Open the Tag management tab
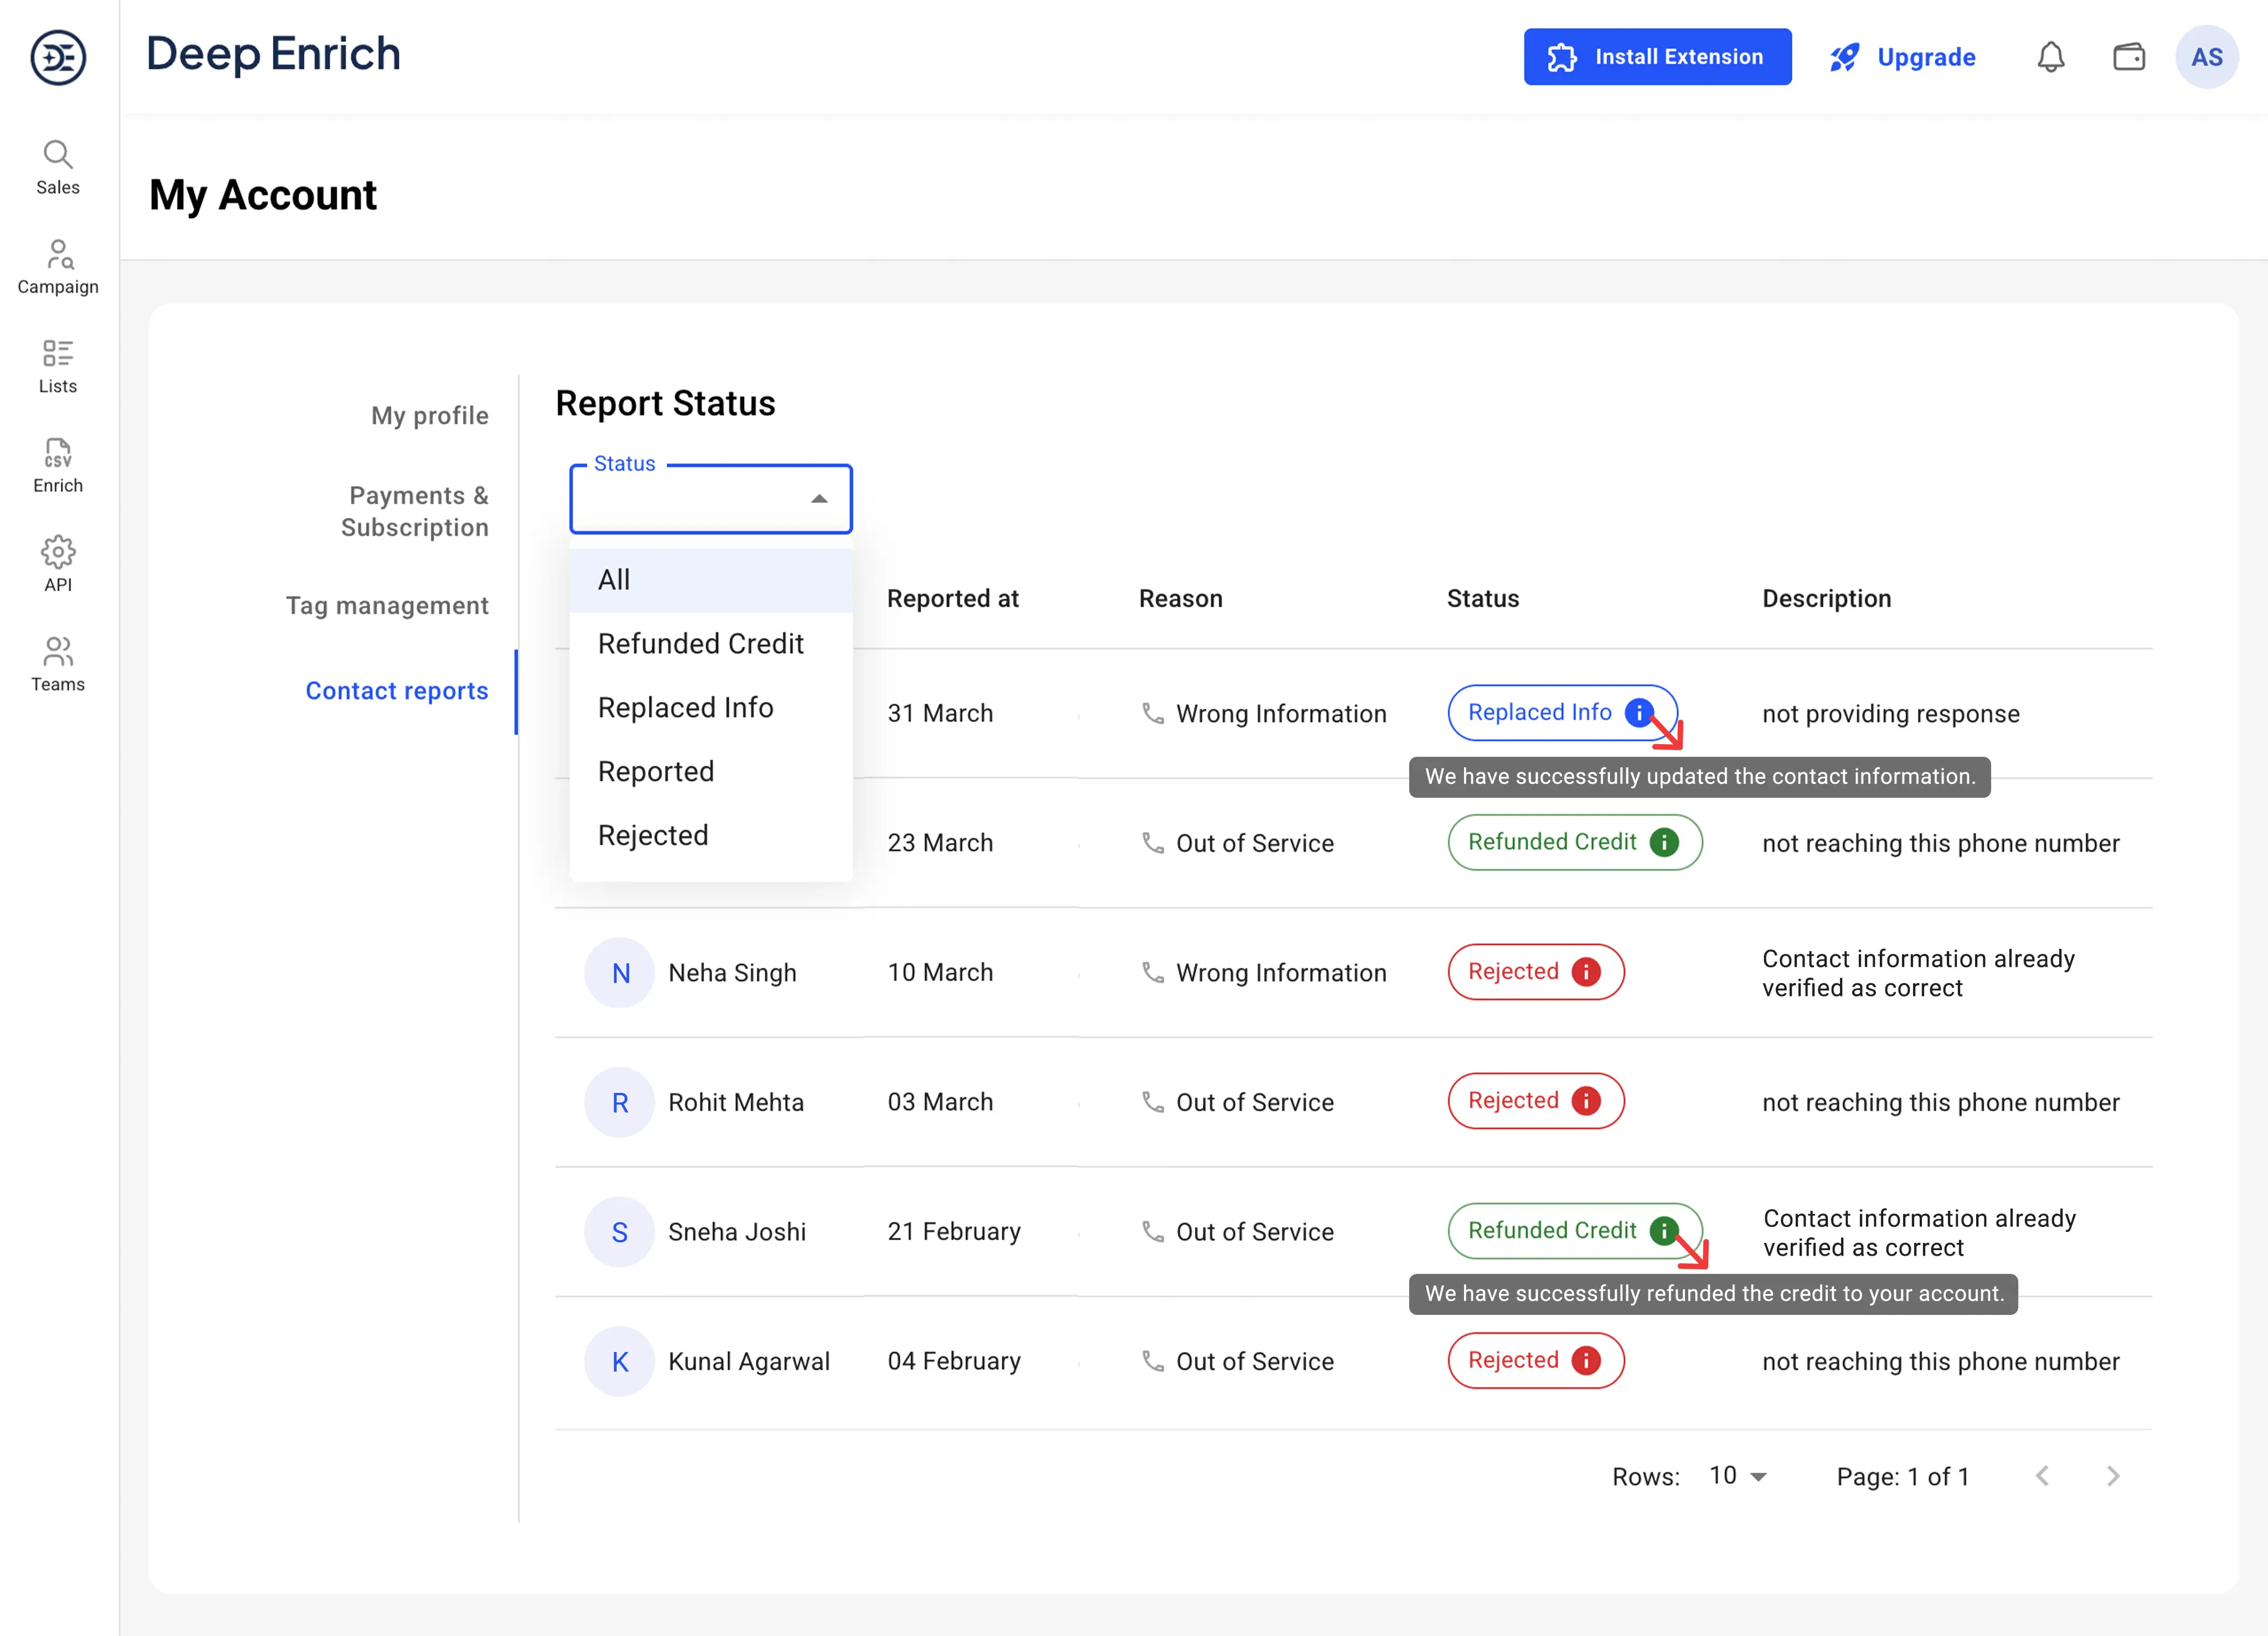Viewport: 2268px width, 1636px height. [388, 606]
